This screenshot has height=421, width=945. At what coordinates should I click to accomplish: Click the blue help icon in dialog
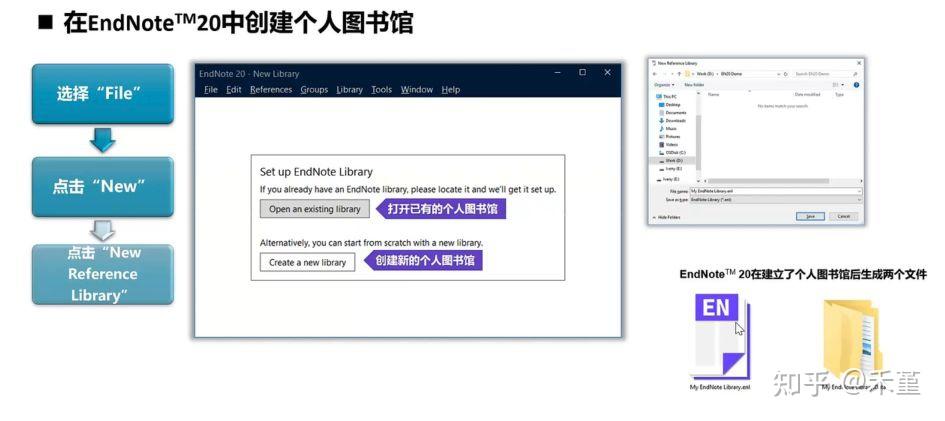click(856, 85)
